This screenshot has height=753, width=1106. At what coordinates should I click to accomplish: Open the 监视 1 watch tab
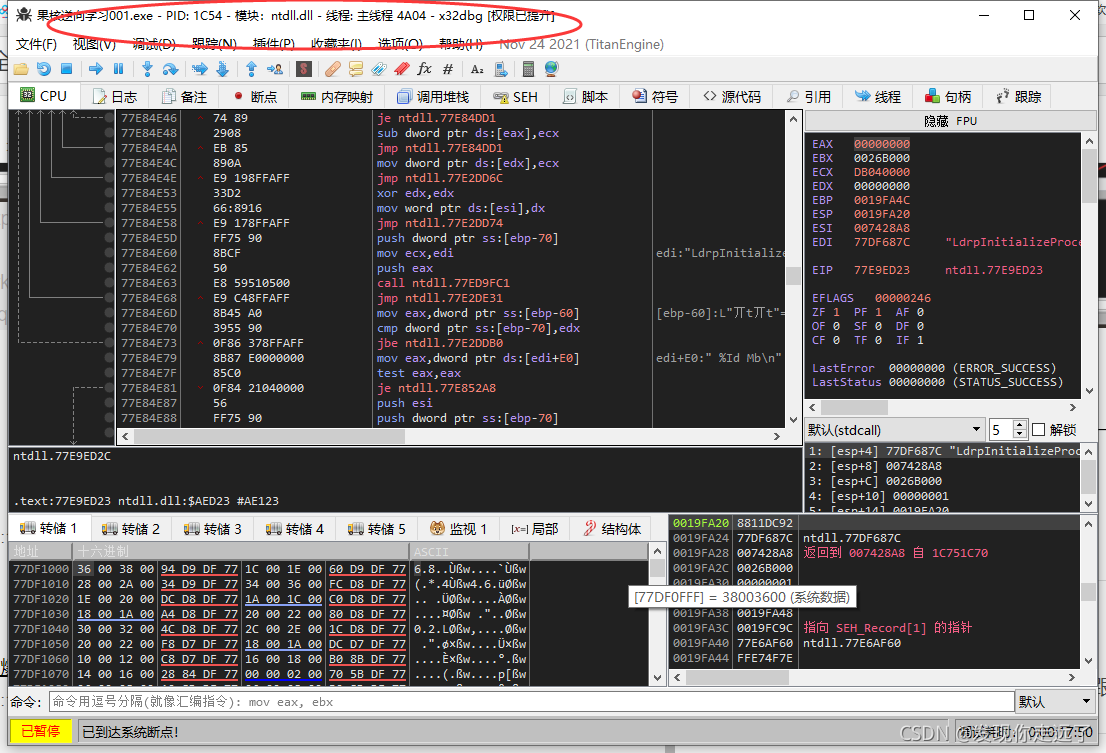click(x=458, y=528)
